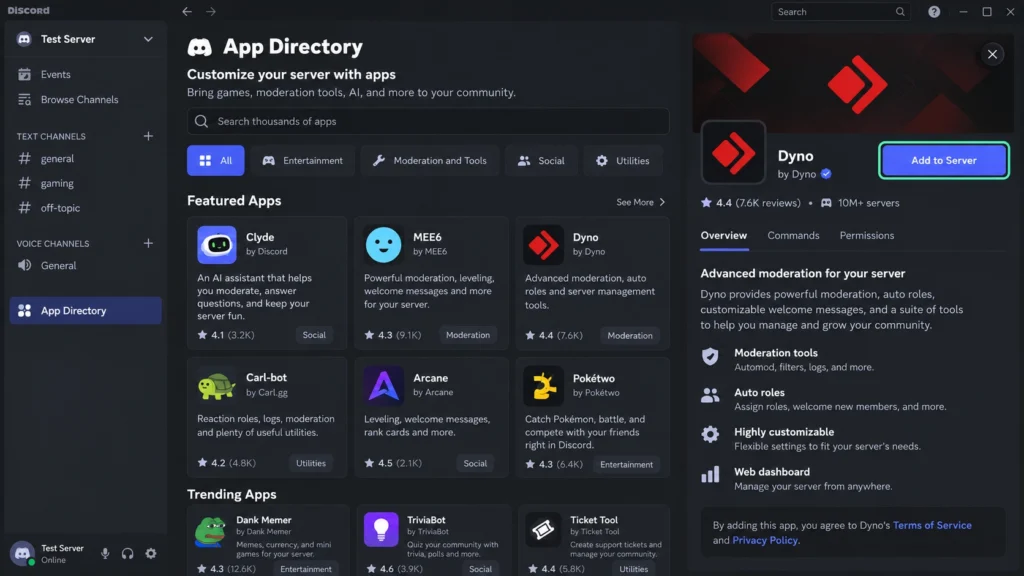
Task: Click the Web dashboard chart icon
Action: (710, 475)
